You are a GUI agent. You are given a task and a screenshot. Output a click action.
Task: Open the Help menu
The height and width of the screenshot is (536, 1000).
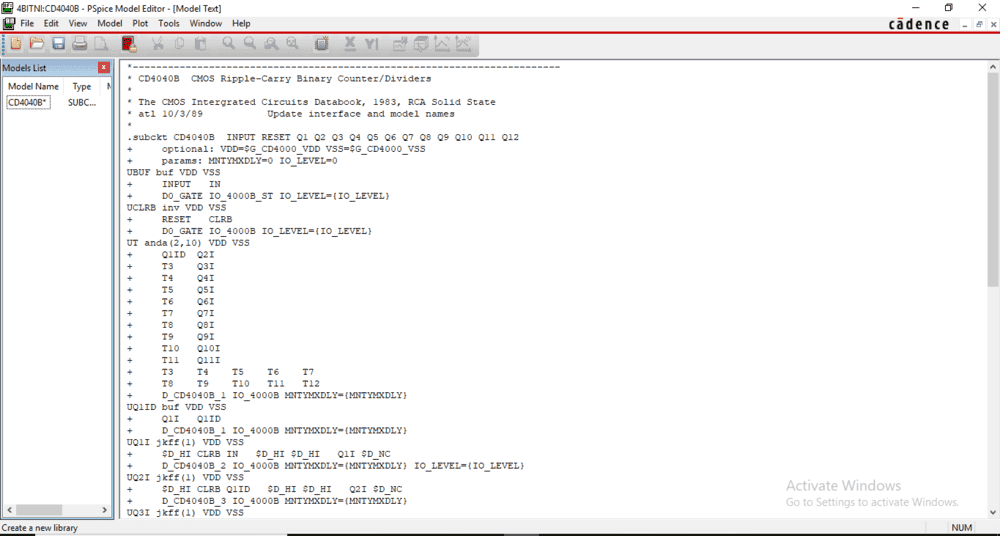click(x=241, y=24)
